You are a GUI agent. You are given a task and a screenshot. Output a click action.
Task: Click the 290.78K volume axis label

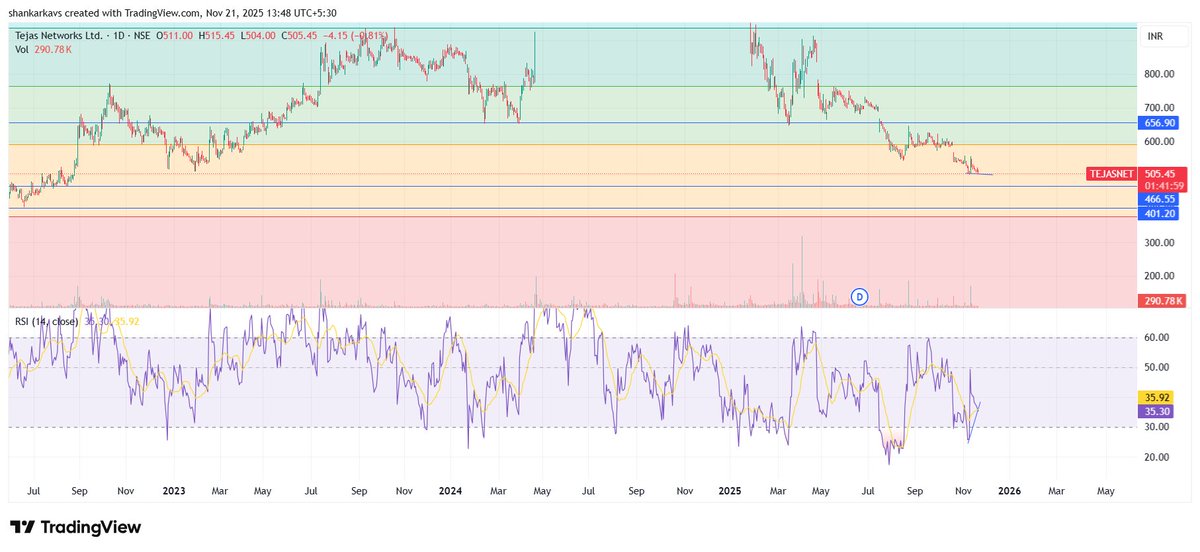coord(1163,300)
